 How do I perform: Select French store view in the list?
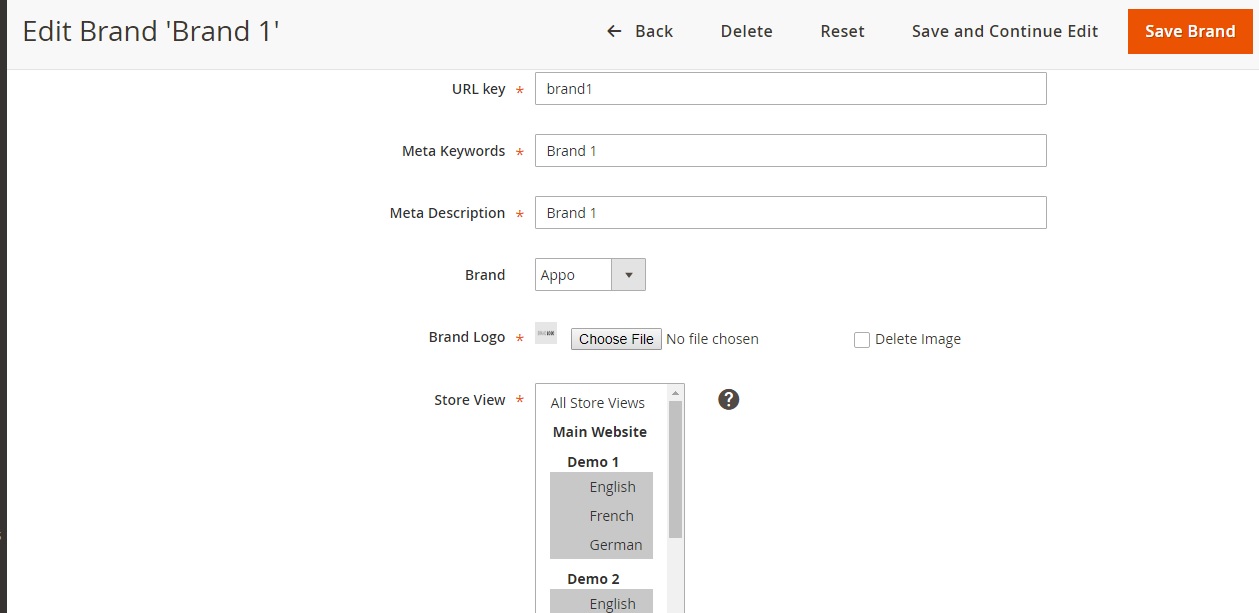pyautogui.click(x=611, y=516)
